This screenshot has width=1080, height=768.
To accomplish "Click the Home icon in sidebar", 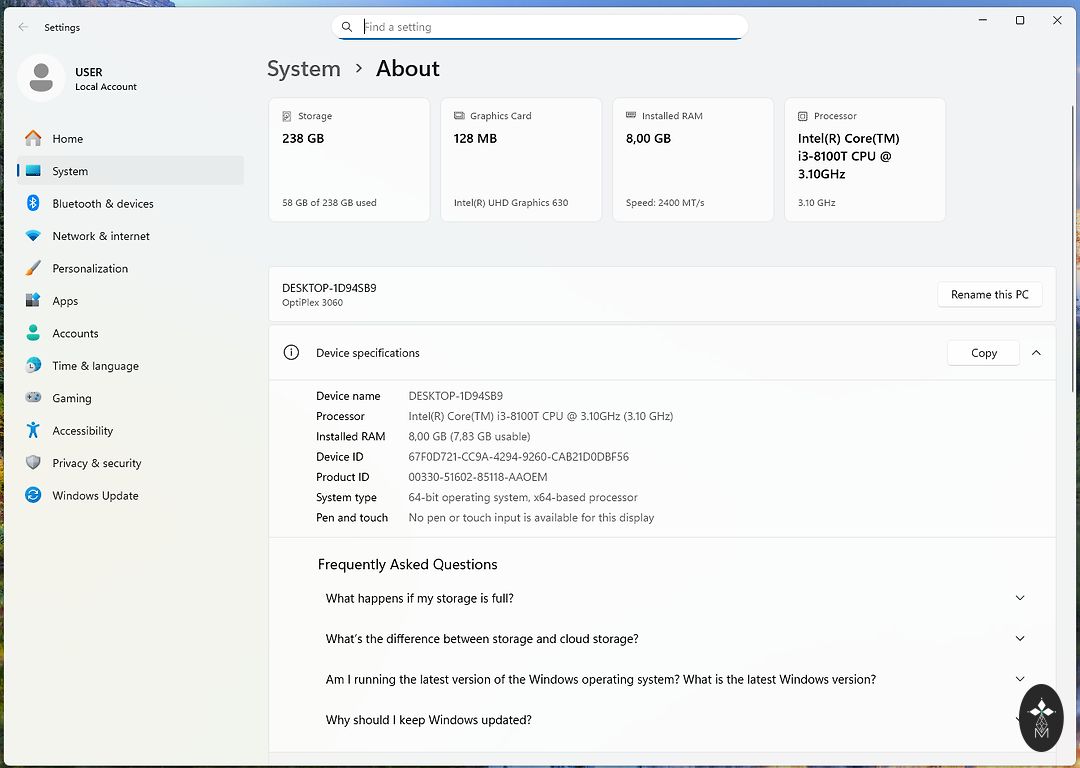I will click(33, 139).
